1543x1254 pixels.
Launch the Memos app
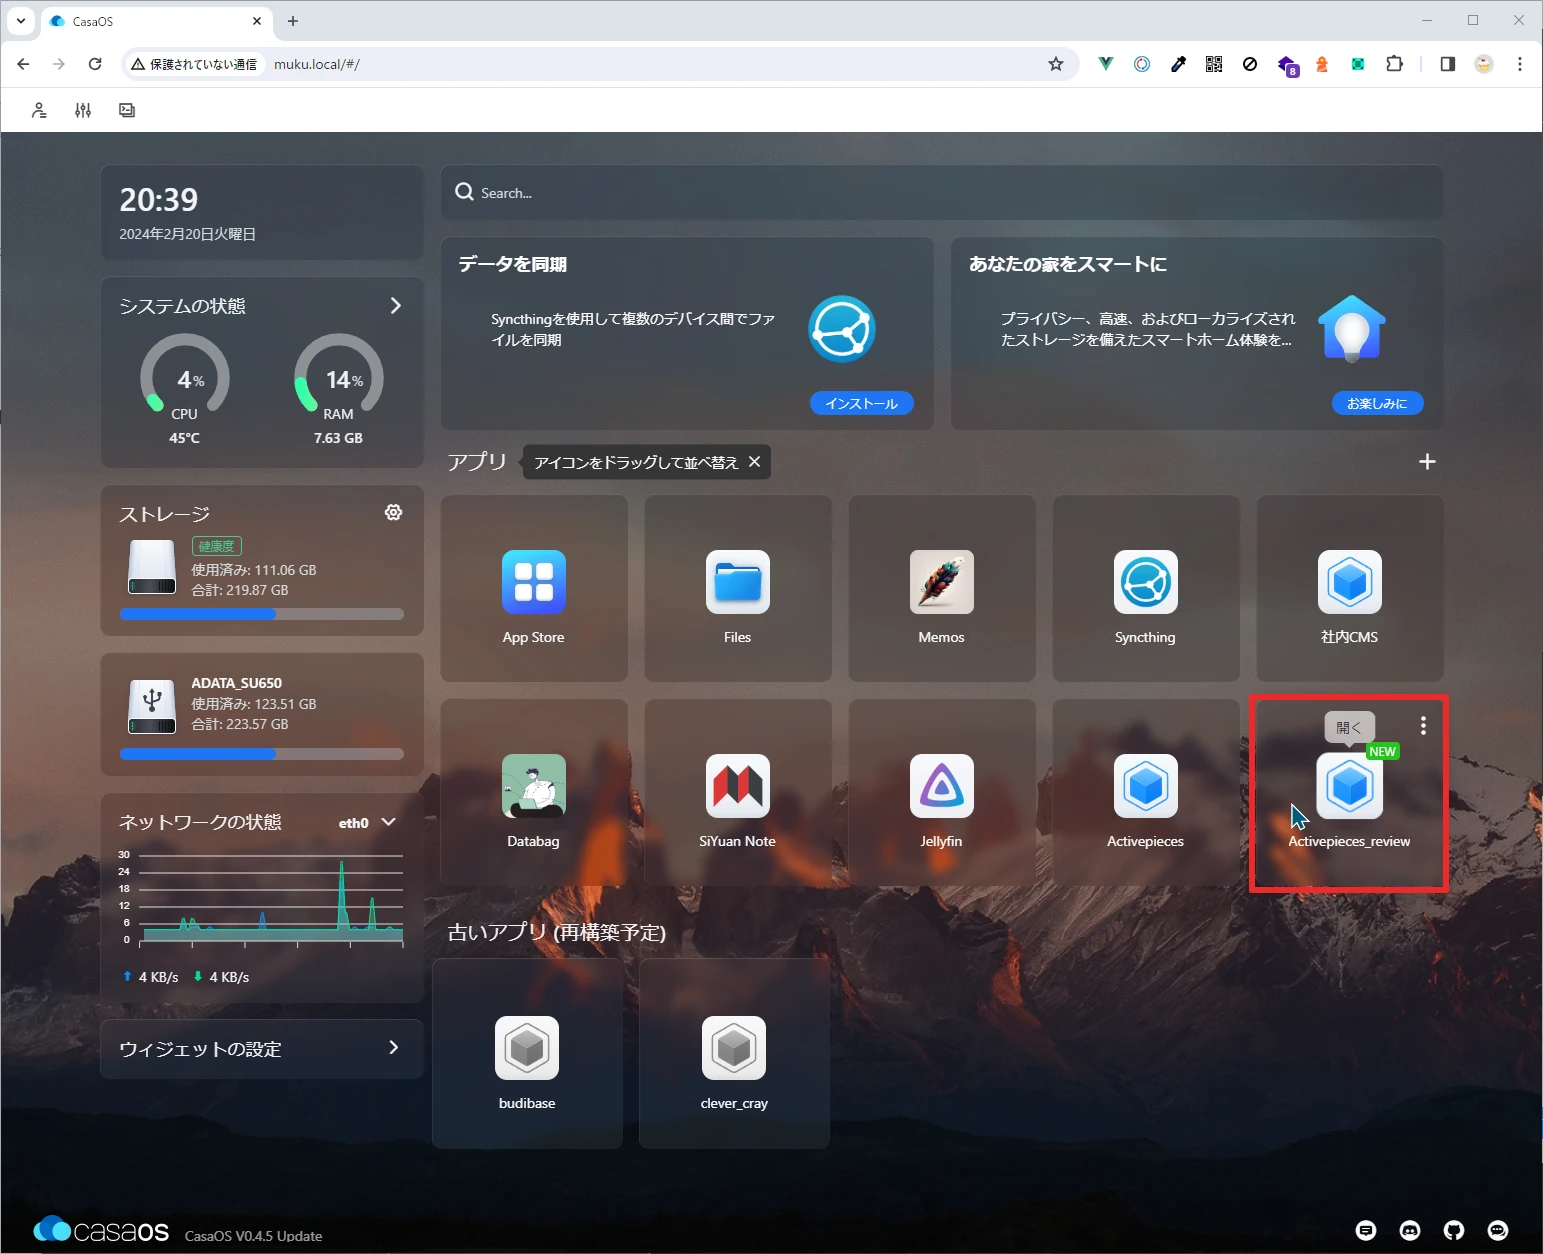pyautogui.click(x=942, y=582)
